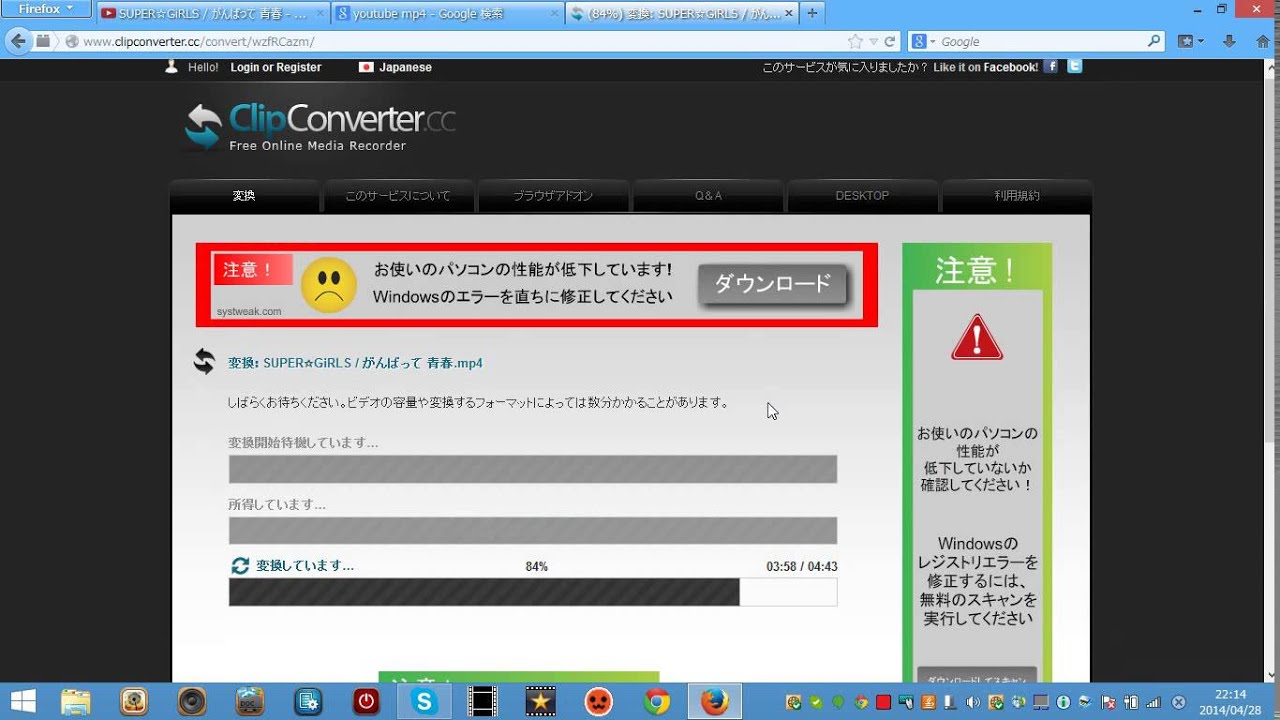1280x720 pixels.
Task: Open the Windows Start button
Action: click(23, 701)
